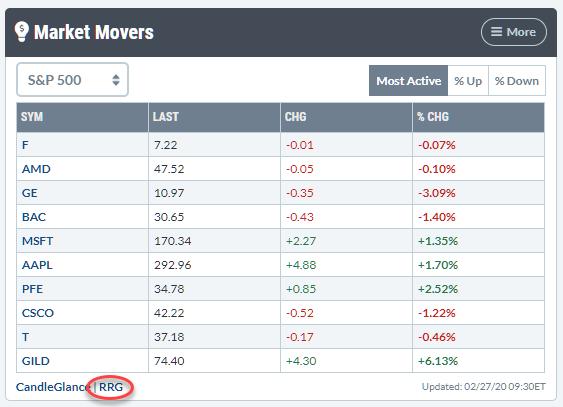Switch to the % Down tab
Viewport: 563px width, 407px height.
pos(517,81)
